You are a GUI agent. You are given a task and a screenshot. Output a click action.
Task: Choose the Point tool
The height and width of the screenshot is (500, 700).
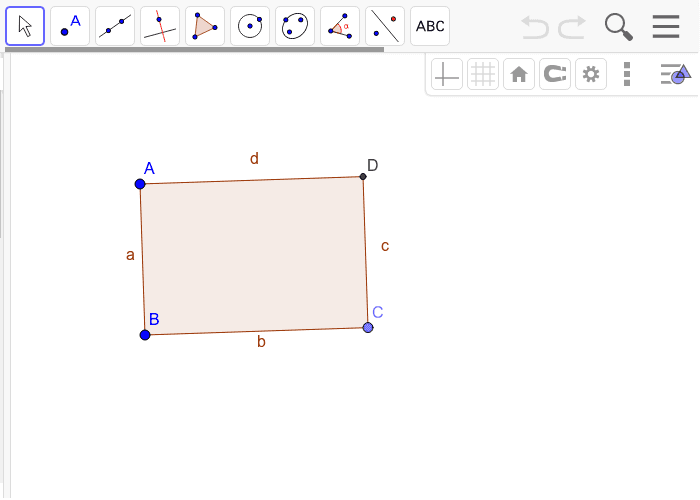(70, 26)
